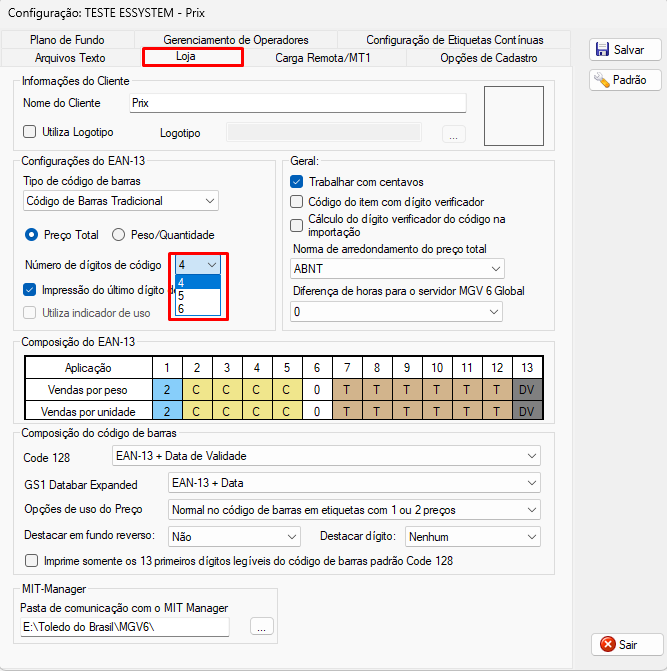667x671 pixels.
Task: Click the Nome do Cliente text field
Action: click(298, 103)
